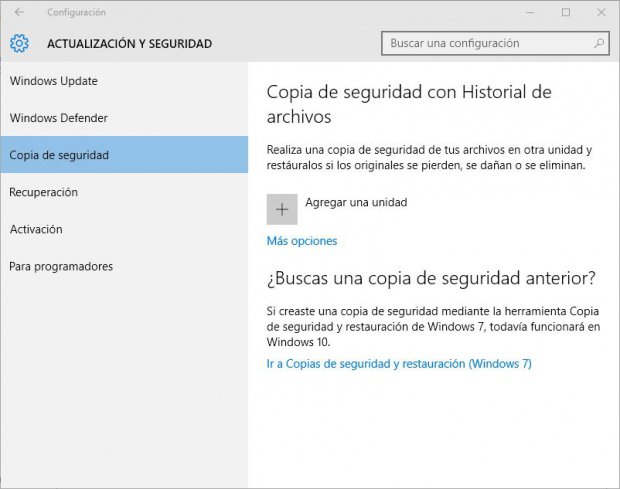Click the ACTUALIZACIÓN Y SEGURIDAD header title

[x=129, y=43]
